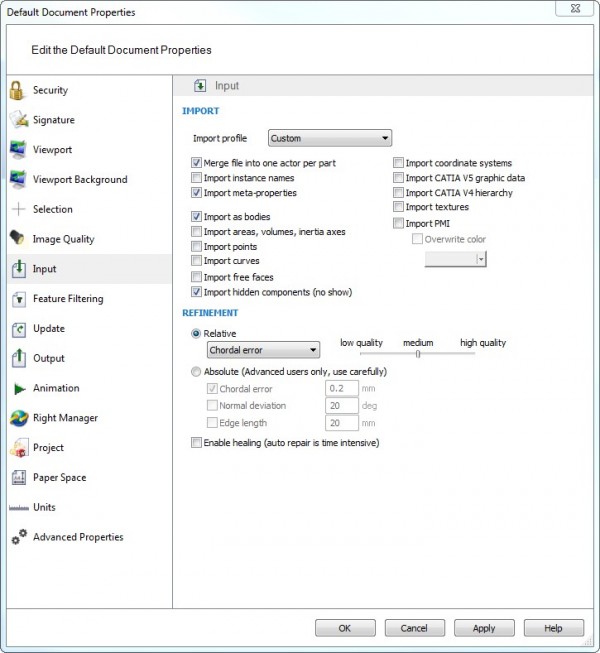
Task: Click the Chordal error 0.2 mm field
Action: (x=341, y=389)
